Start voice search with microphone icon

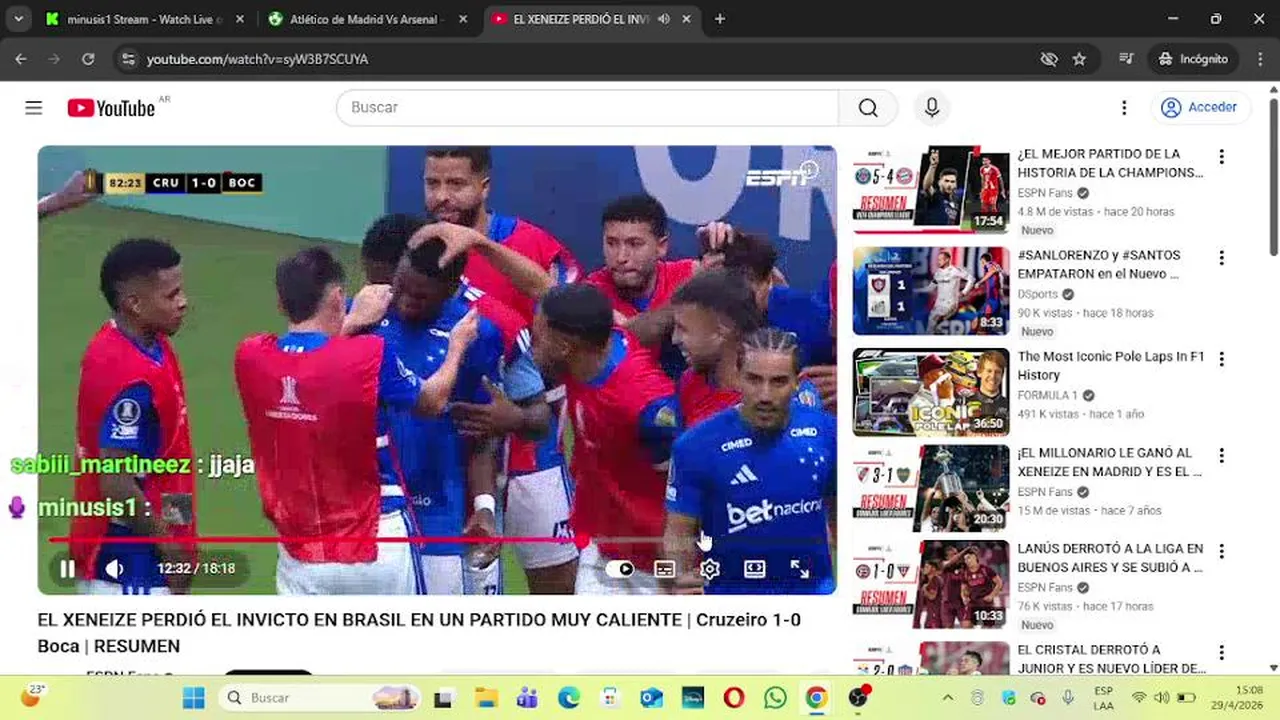932,108
